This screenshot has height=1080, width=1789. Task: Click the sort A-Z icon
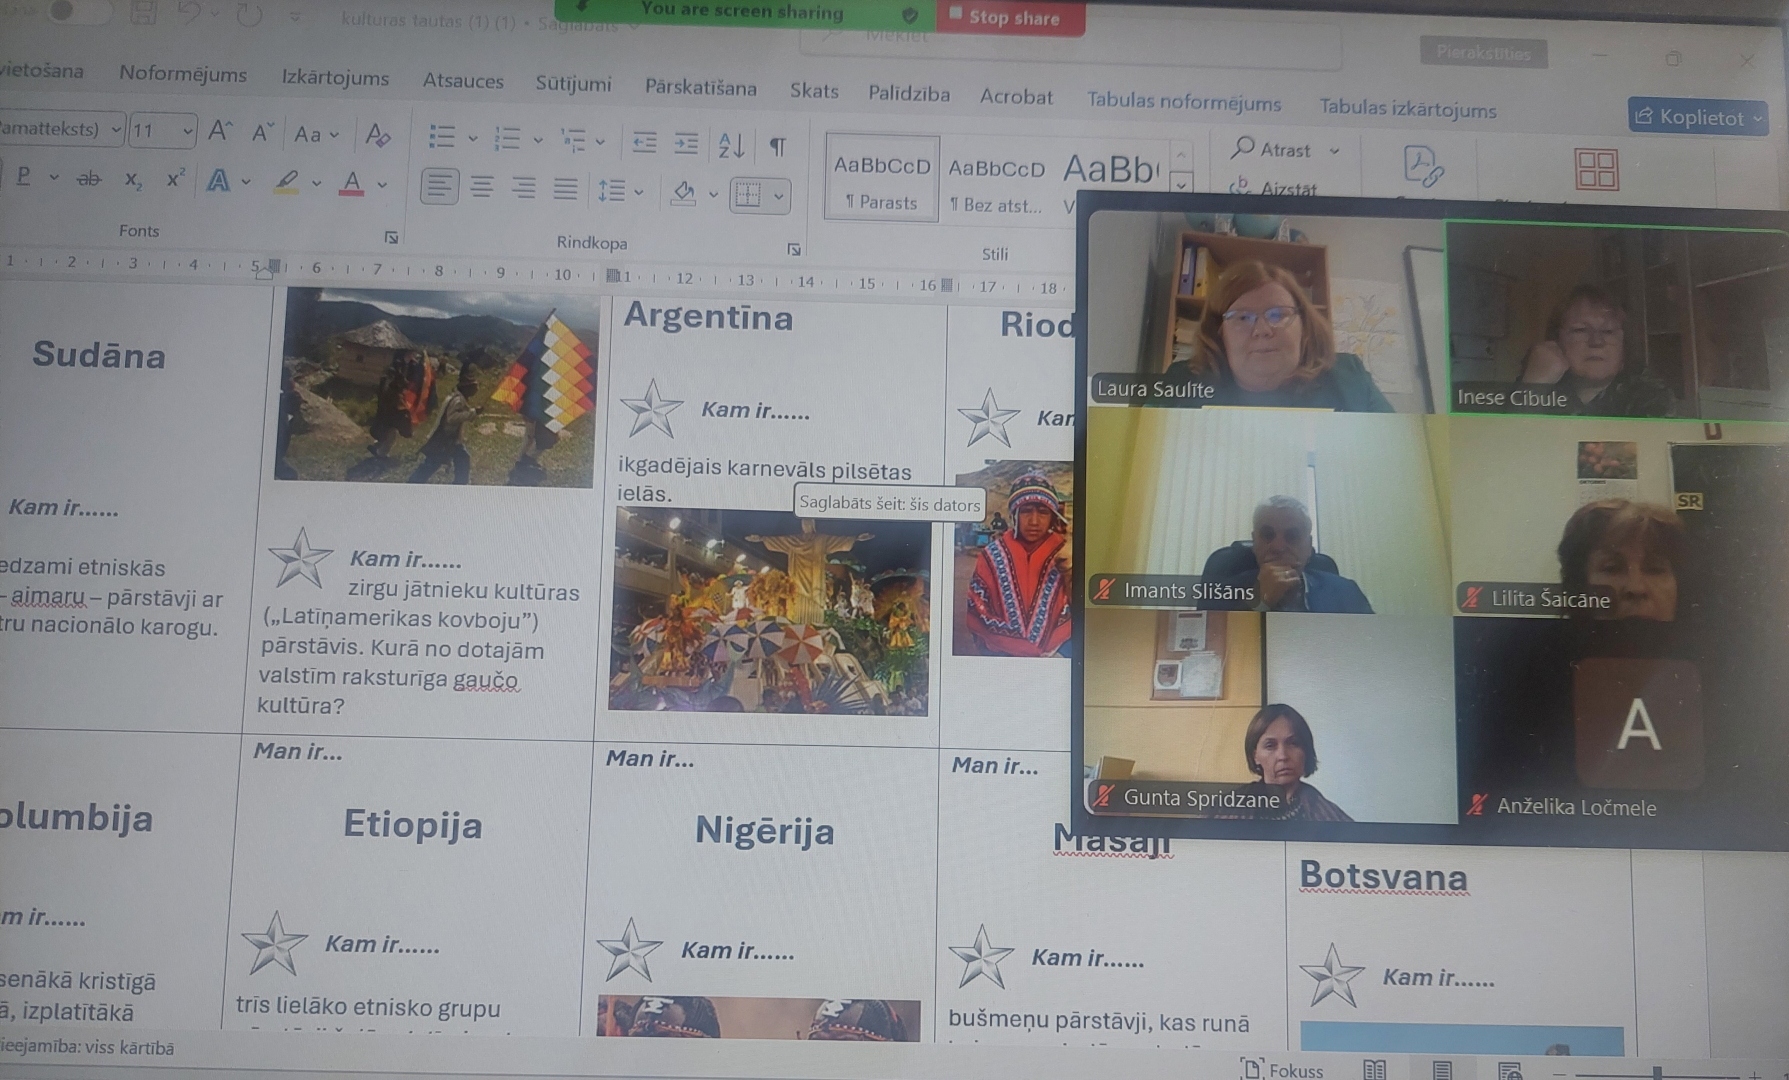pyautogui.click(x=731, y=146)
